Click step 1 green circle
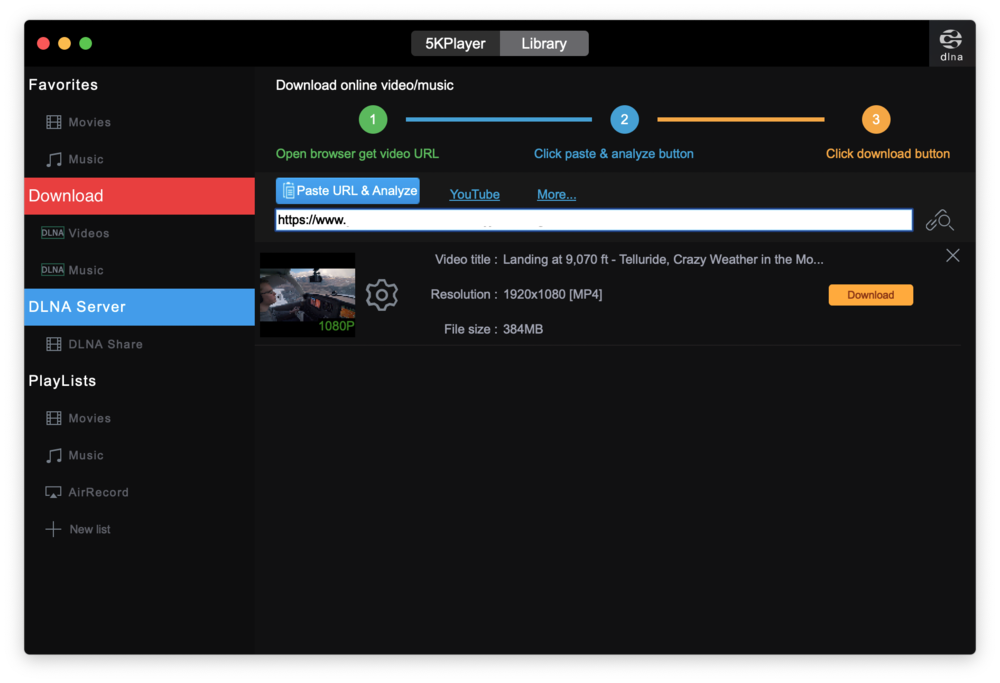 point(373,119)
